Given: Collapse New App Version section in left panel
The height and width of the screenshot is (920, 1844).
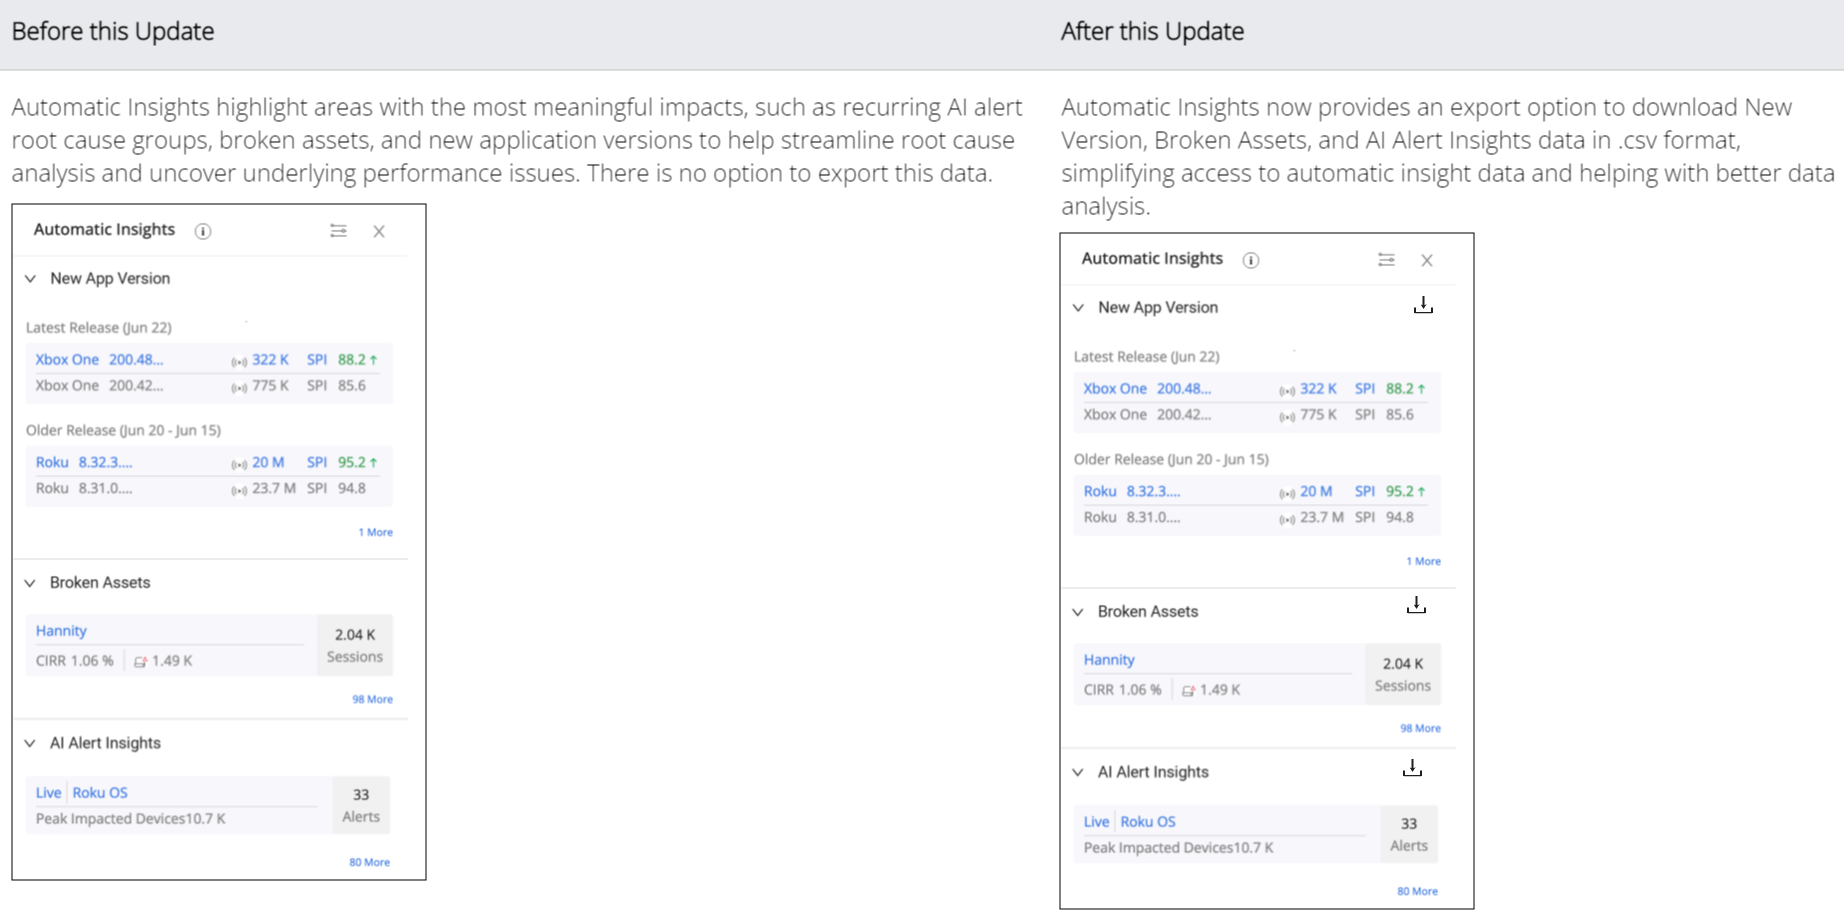Looking at the screenshot, I should (x=31, y=279).
